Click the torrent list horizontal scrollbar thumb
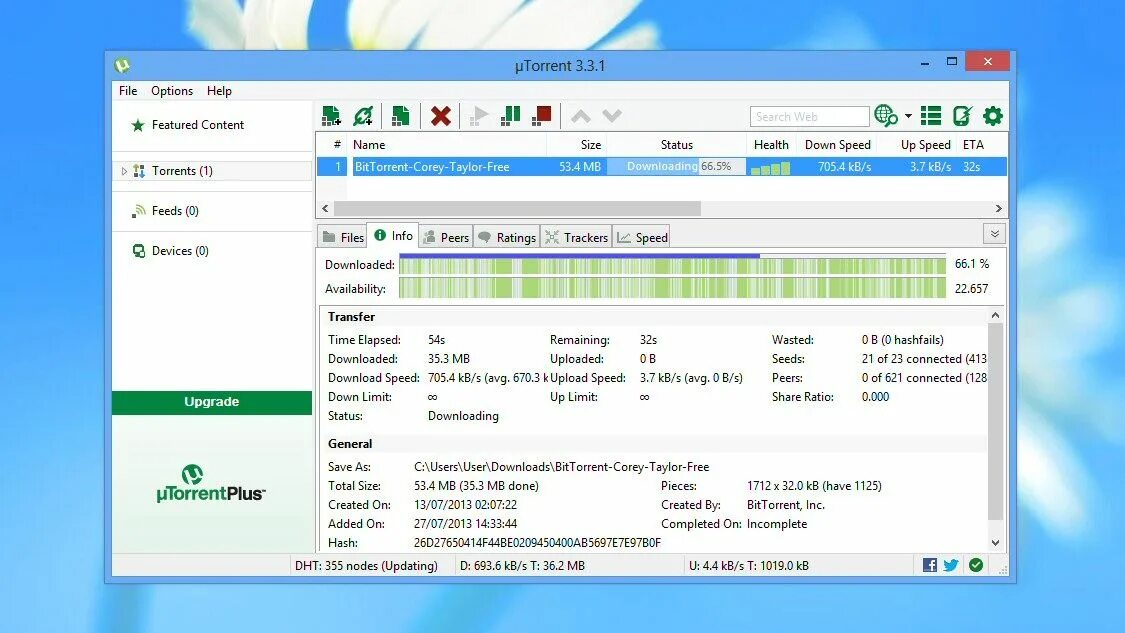 pos(517,208)
